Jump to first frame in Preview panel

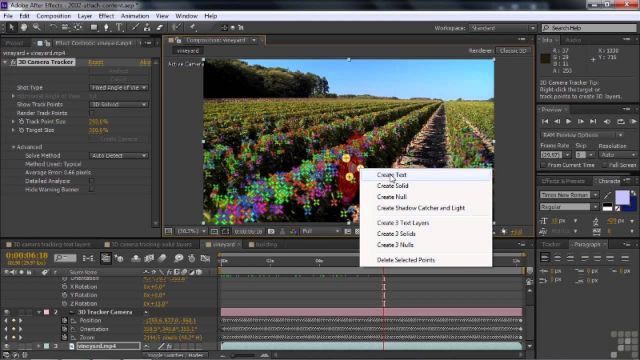tap(545, 121)
